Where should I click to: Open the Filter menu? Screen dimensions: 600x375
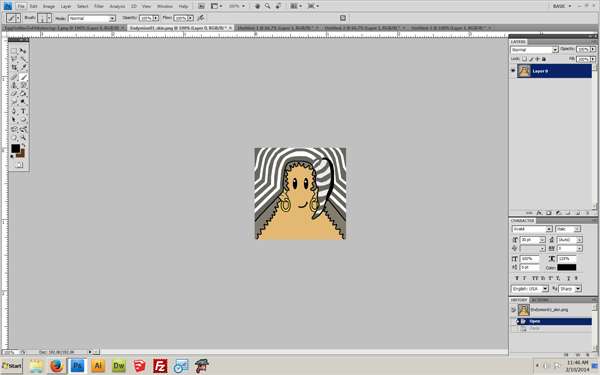tap(99, 6)
